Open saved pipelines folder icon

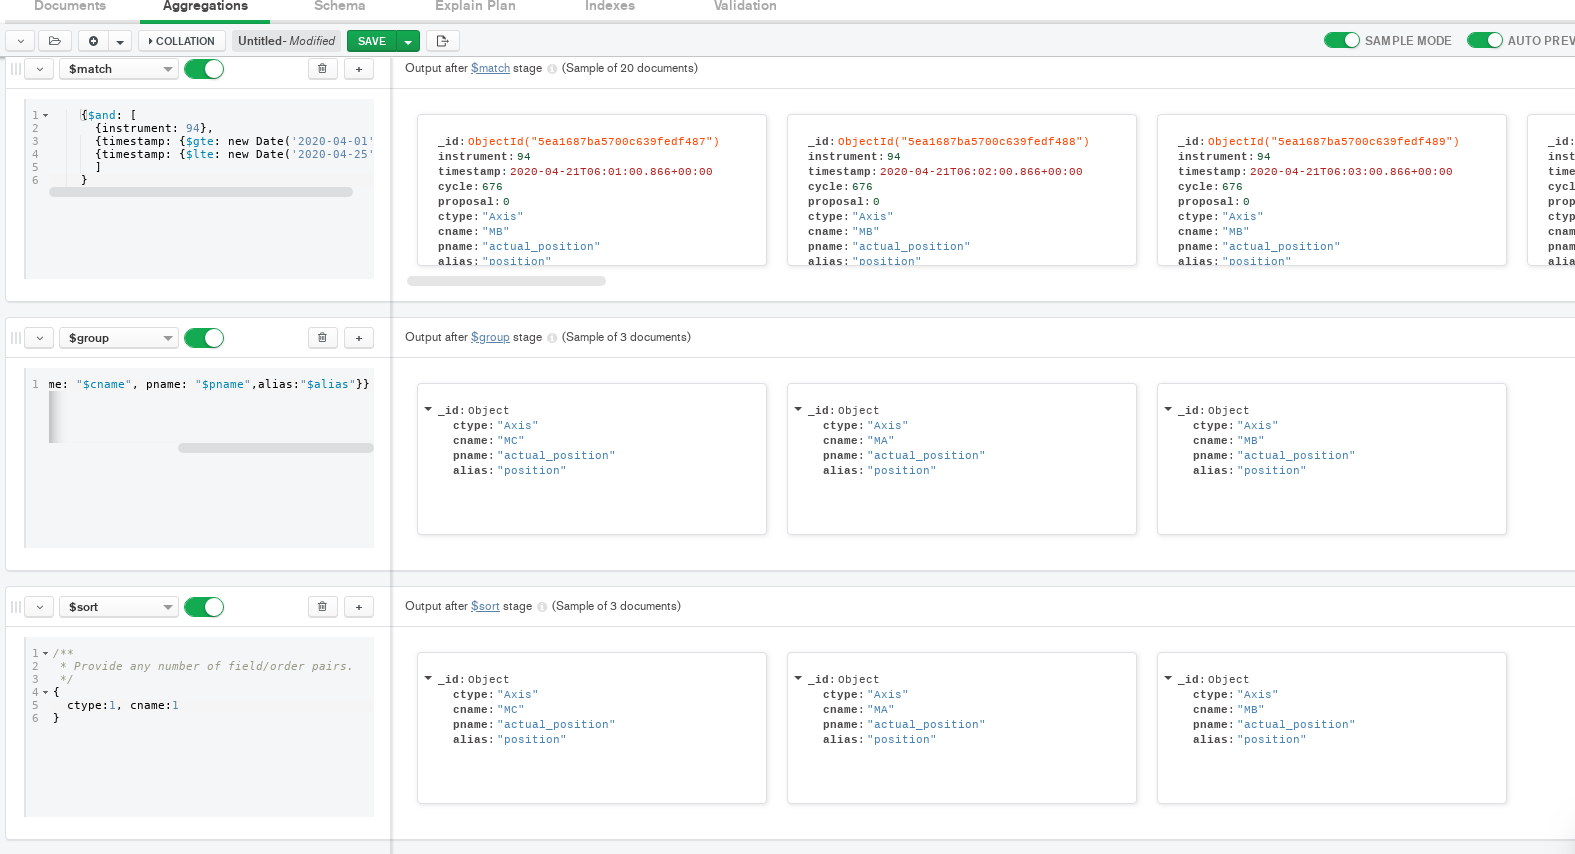click(x=54, y=41)
